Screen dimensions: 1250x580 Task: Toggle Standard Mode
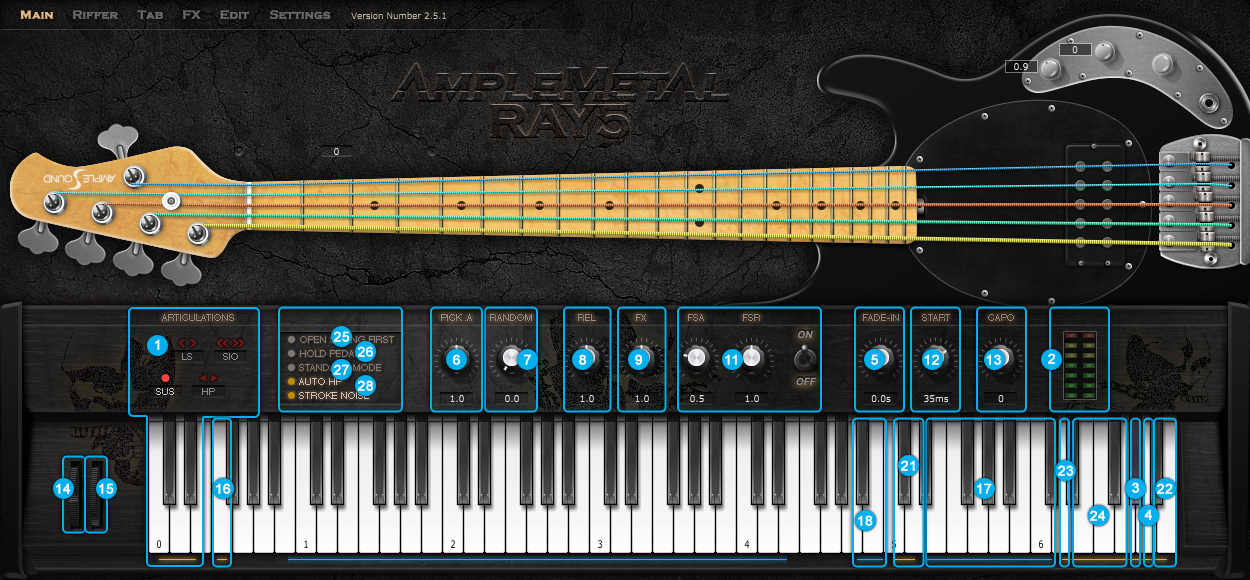tap(332, 368)
